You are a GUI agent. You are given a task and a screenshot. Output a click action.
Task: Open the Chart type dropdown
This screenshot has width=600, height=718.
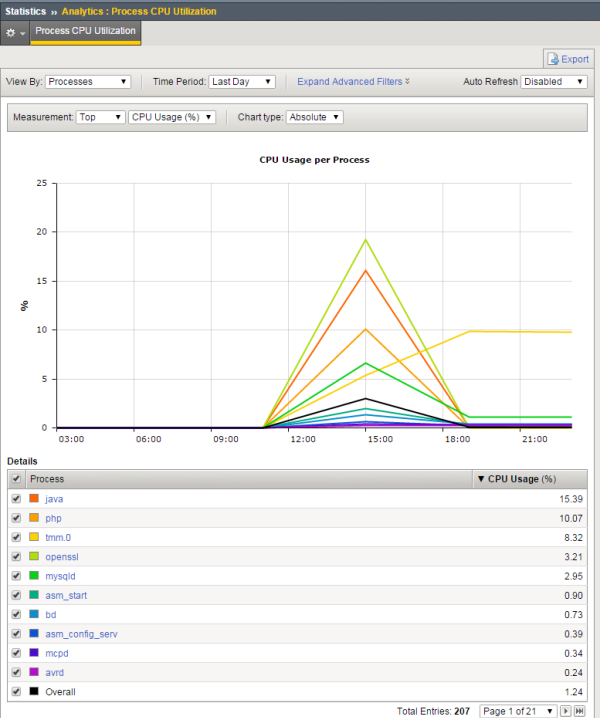point(314,117)
